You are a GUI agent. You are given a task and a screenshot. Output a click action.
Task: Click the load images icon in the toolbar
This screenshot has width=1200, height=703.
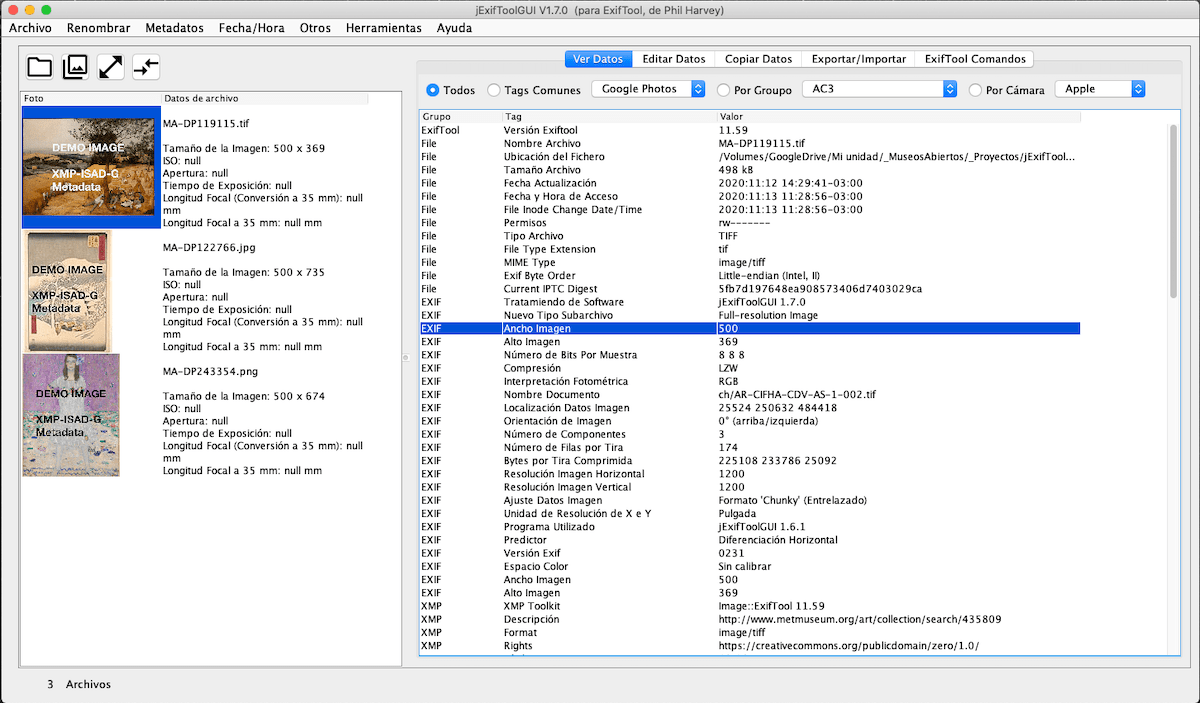click(75, 67)
